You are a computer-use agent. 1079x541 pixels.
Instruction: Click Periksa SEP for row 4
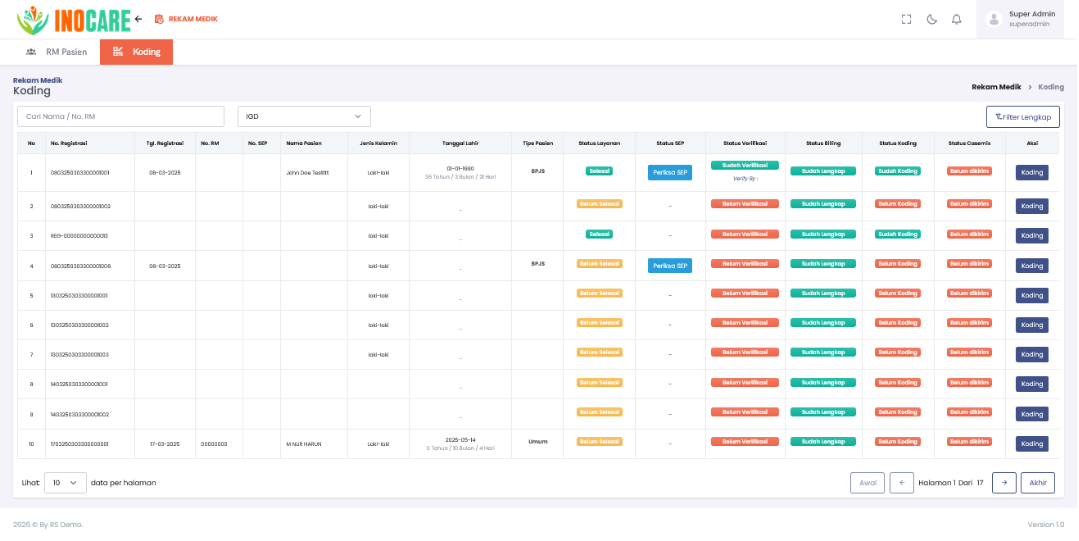(x=670, y=266)
